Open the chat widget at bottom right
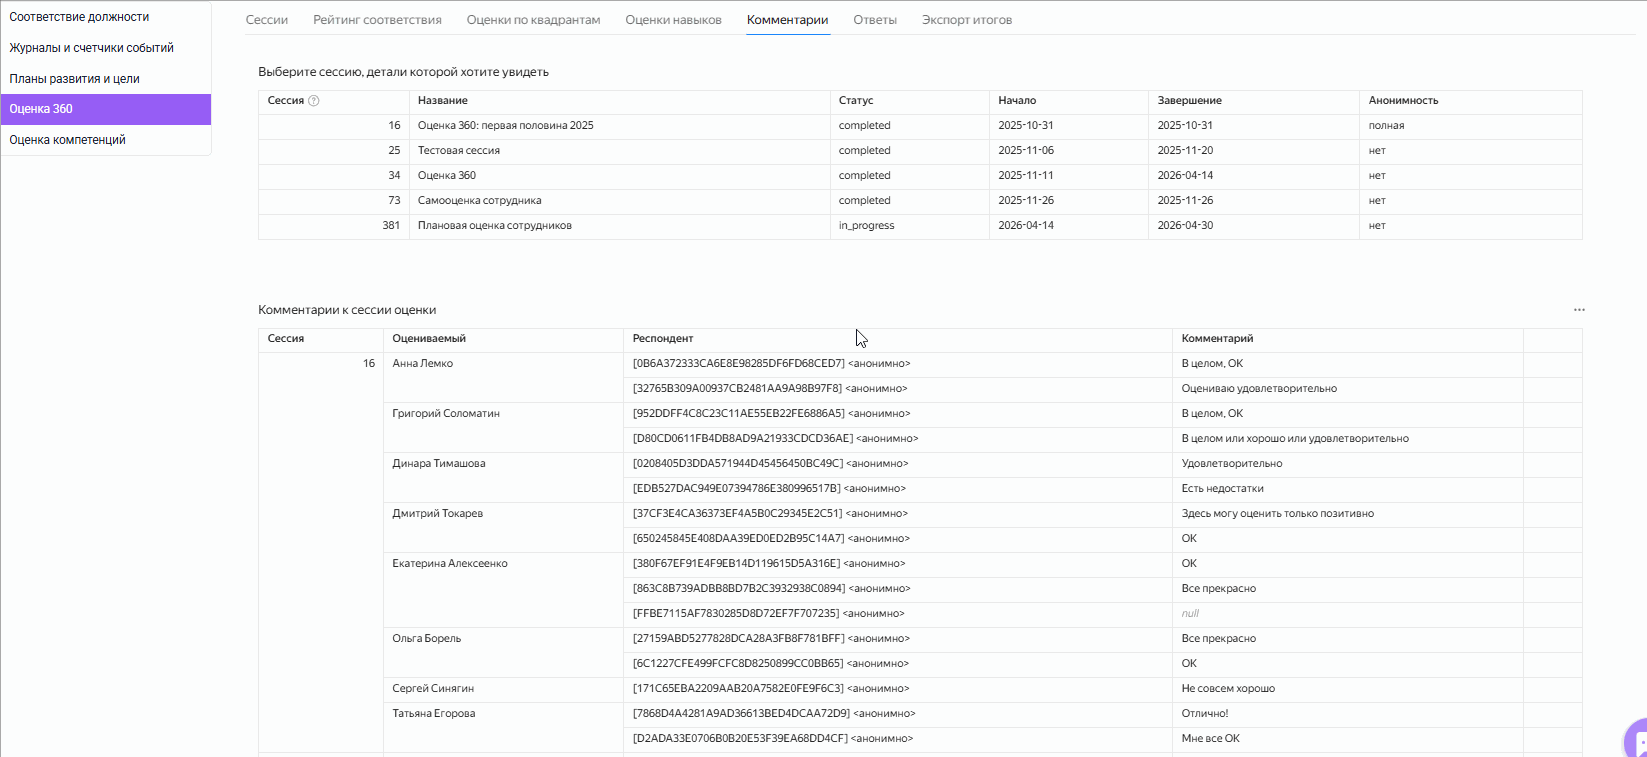The height and width of the screenshot is (757, 1647). (1637, 741)
